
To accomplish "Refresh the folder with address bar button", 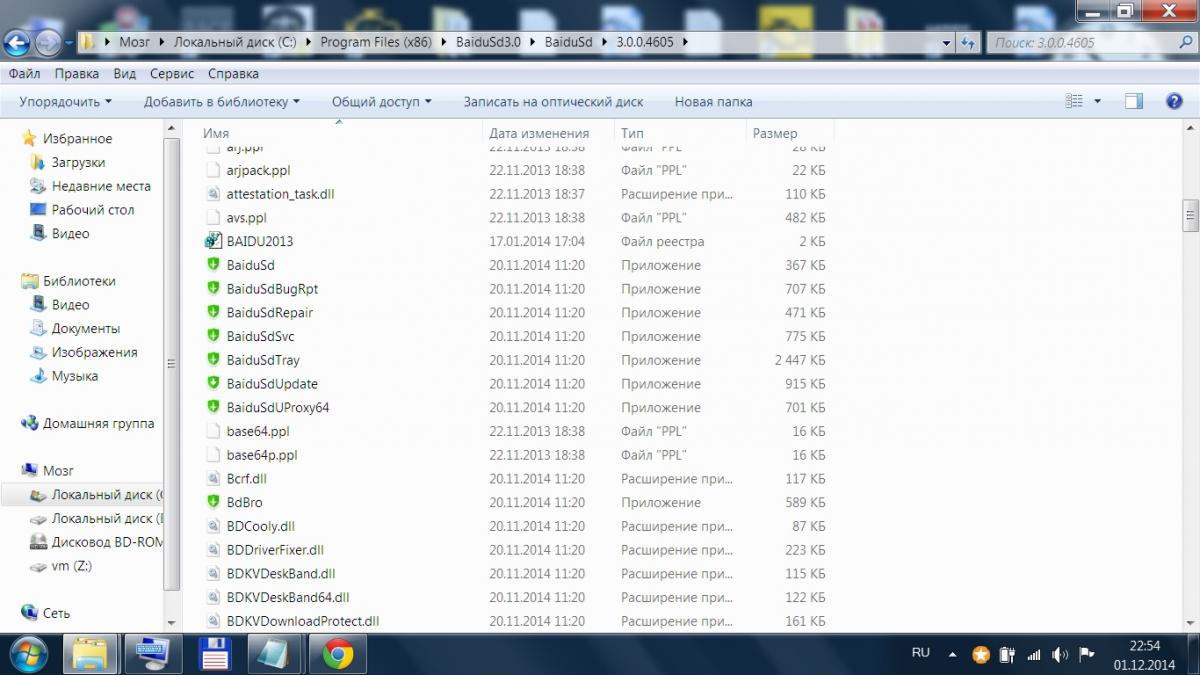I will tap(967, 43).
